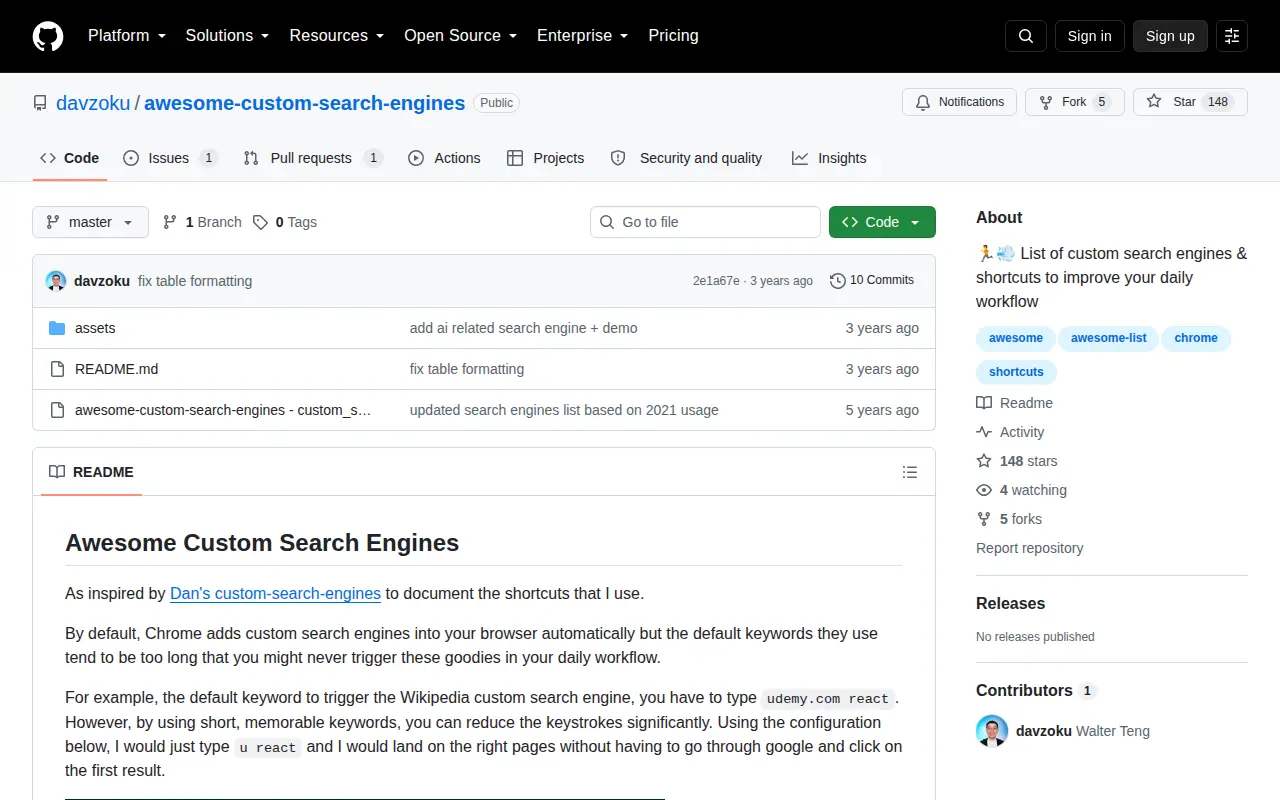Expand the Solutions menu

point(228,36)
